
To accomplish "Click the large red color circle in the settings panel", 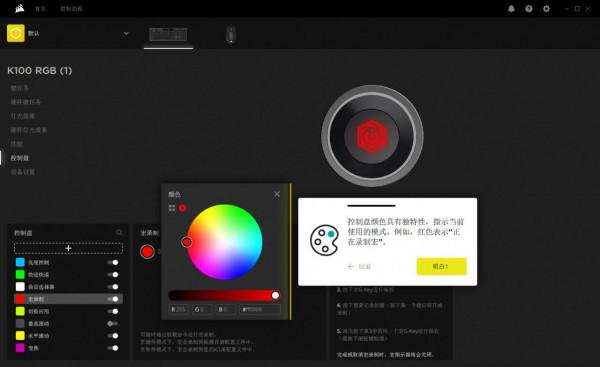I will coord(147,251).
